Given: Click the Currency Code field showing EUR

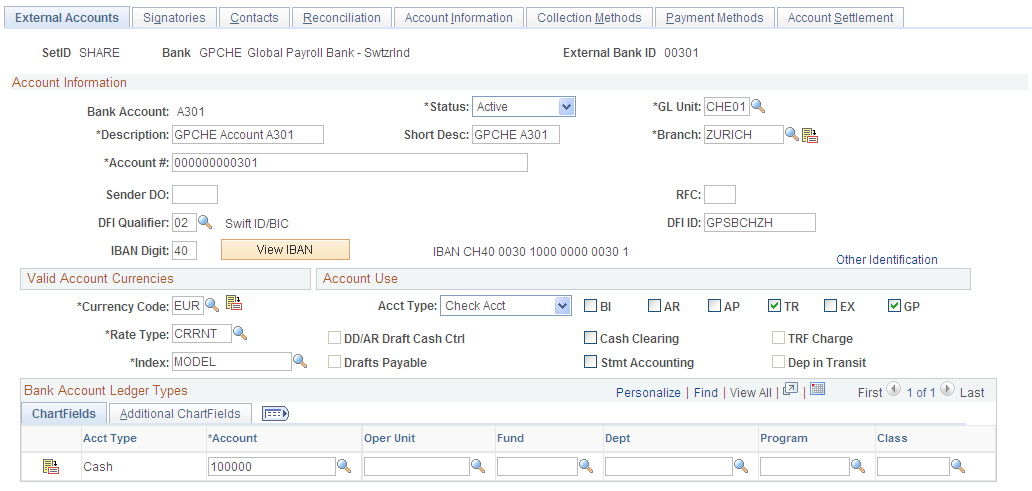Looking at the screenshot, I should pos(188,305).
